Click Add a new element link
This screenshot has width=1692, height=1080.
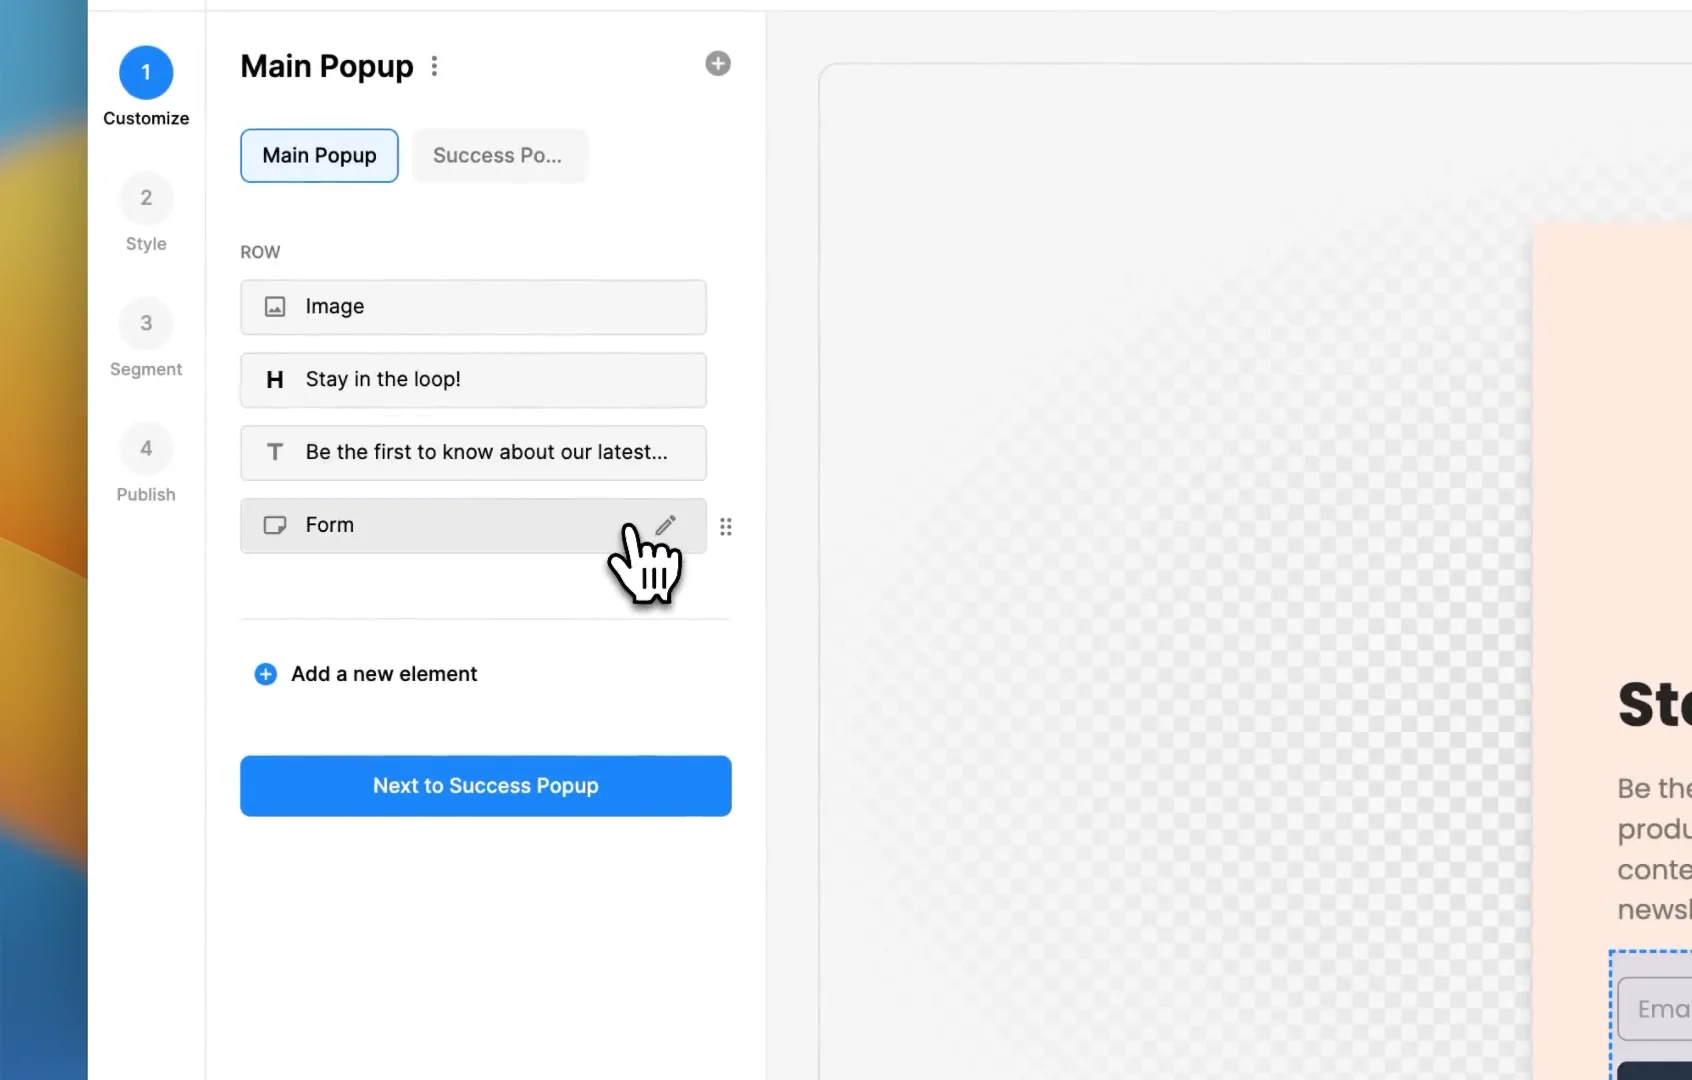coord(384,674)
